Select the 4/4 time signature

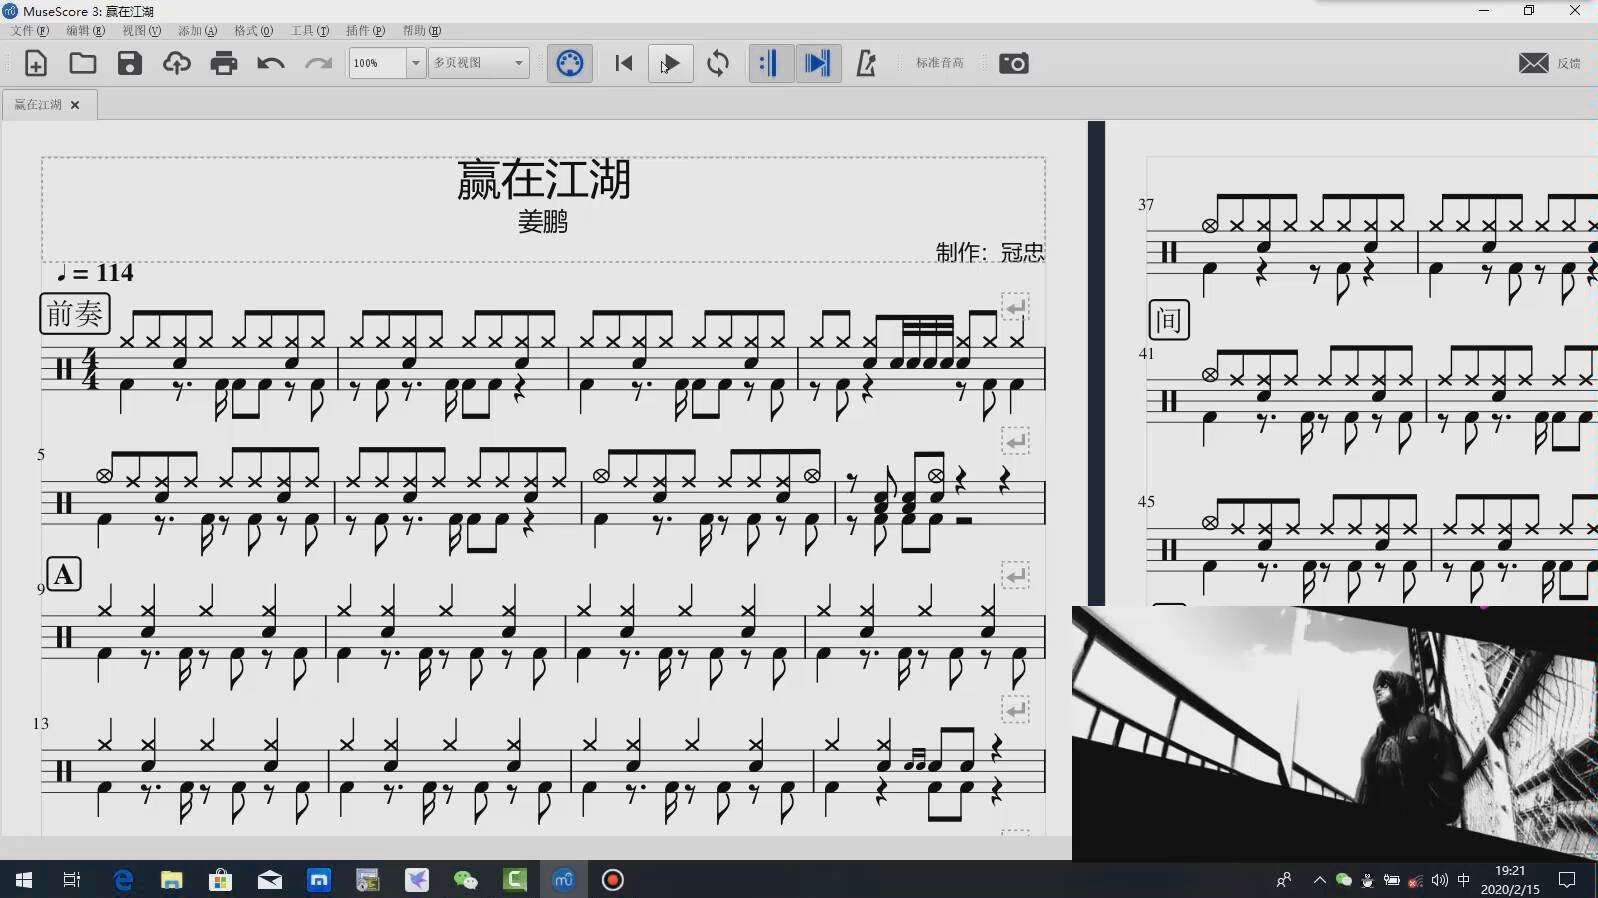pos(90,369)
